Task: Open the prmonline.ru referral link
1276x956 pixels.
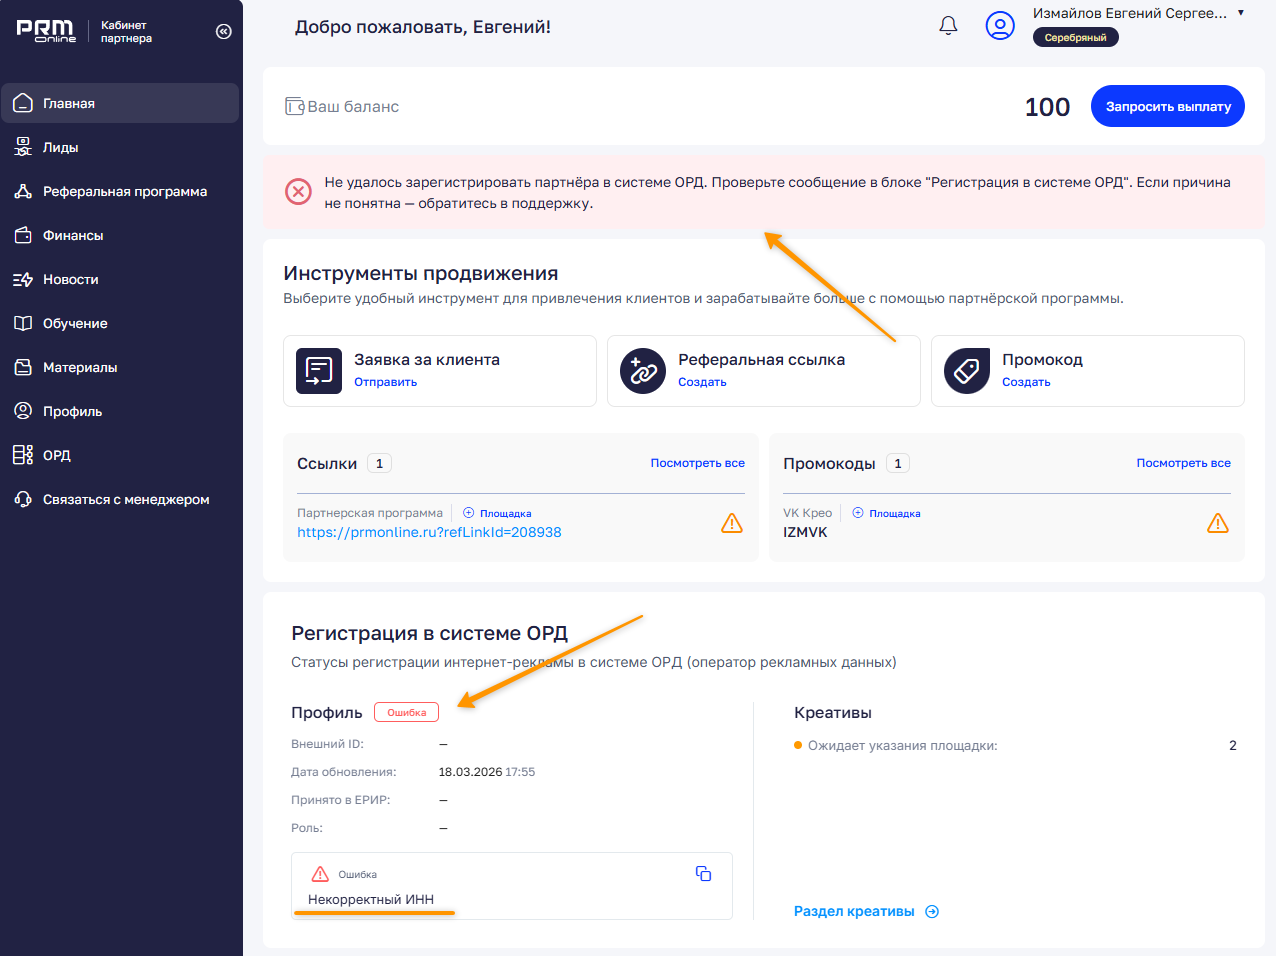Action: (x=429, y=532)
